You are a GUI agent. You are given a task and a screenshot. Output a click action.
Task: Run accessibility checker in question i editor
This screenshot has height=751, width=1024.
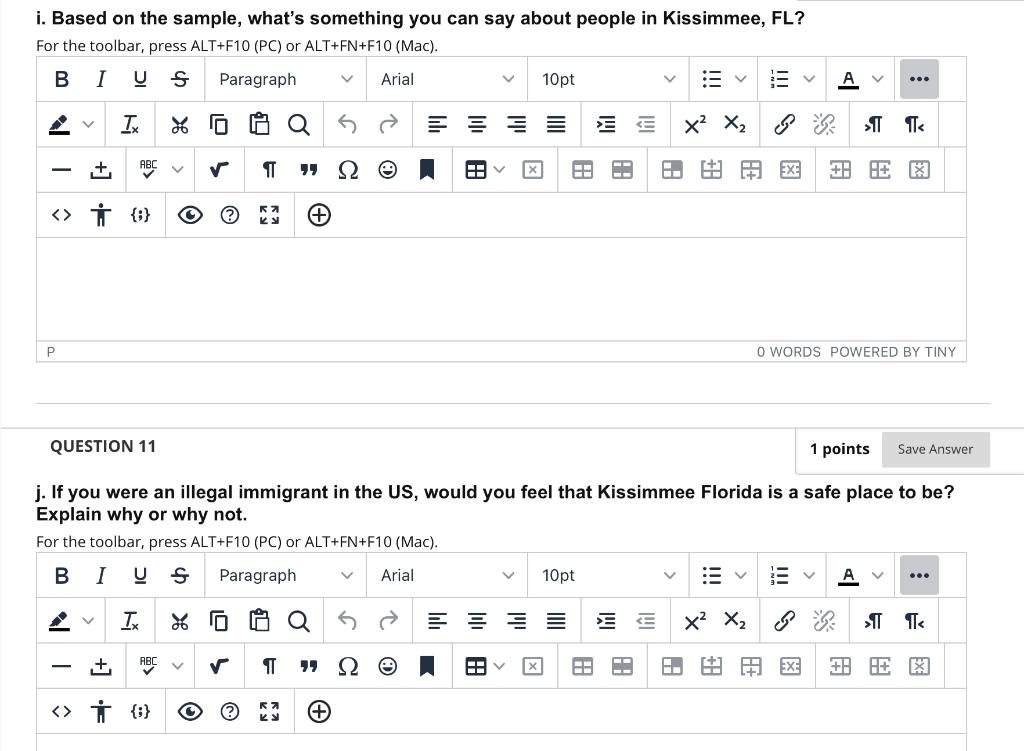tap(101, 215)
